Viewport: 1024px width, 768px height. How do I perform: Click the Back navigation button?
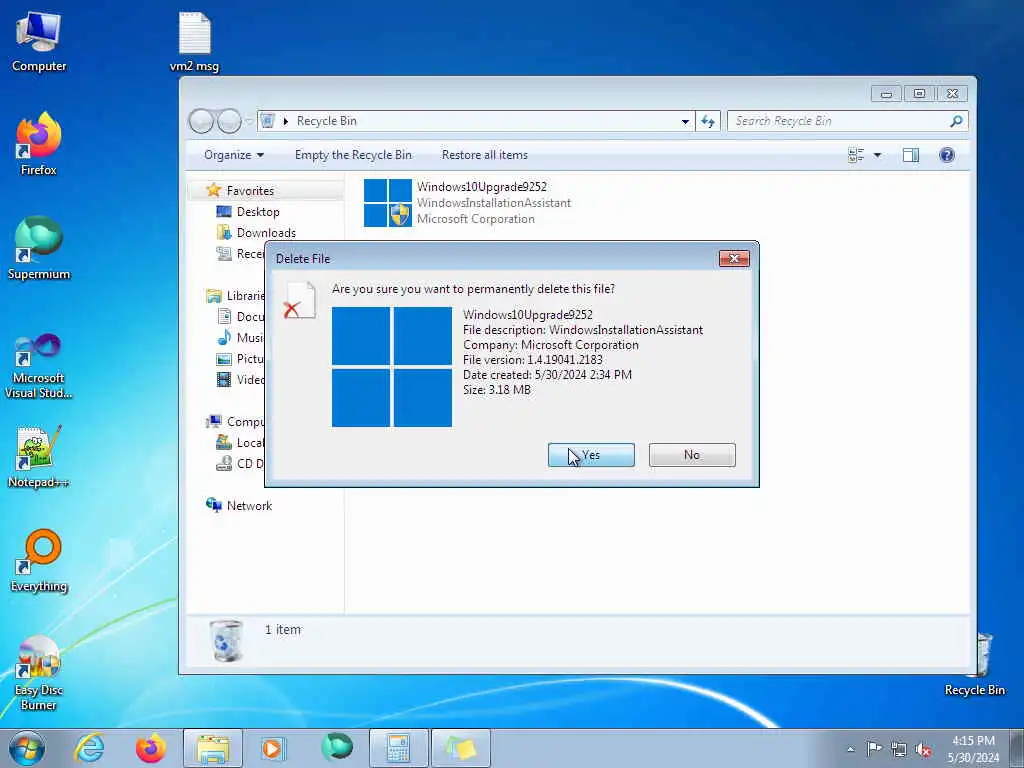pyautogui.click(x=201, y=121)
